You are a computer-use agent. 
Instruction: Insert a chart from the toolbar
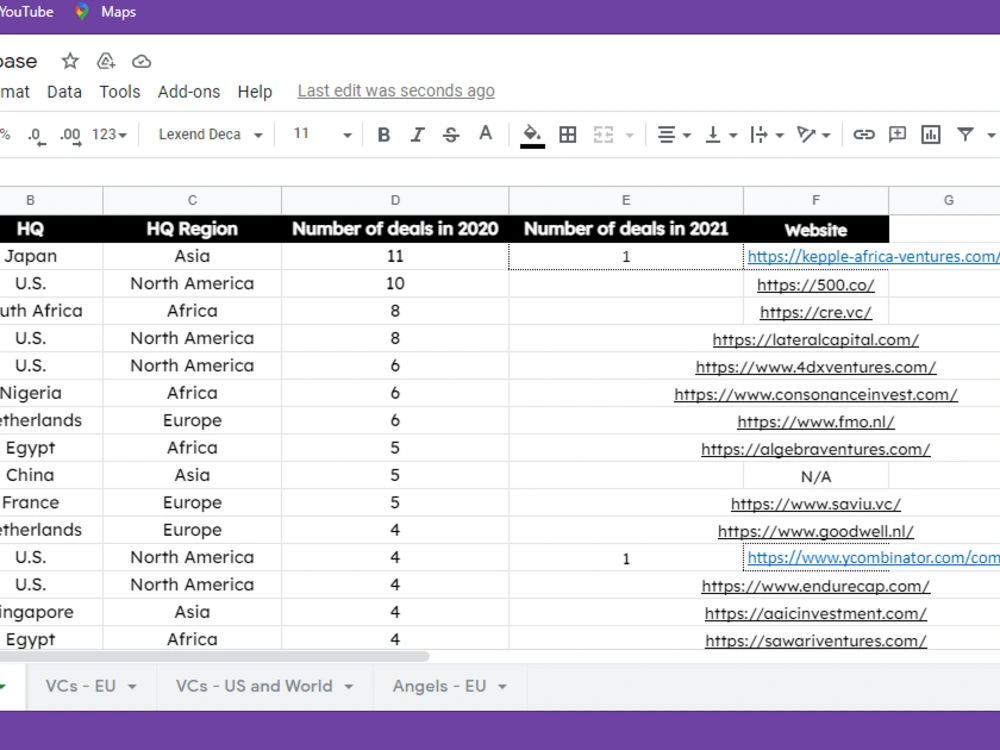[x=930, y=135]
